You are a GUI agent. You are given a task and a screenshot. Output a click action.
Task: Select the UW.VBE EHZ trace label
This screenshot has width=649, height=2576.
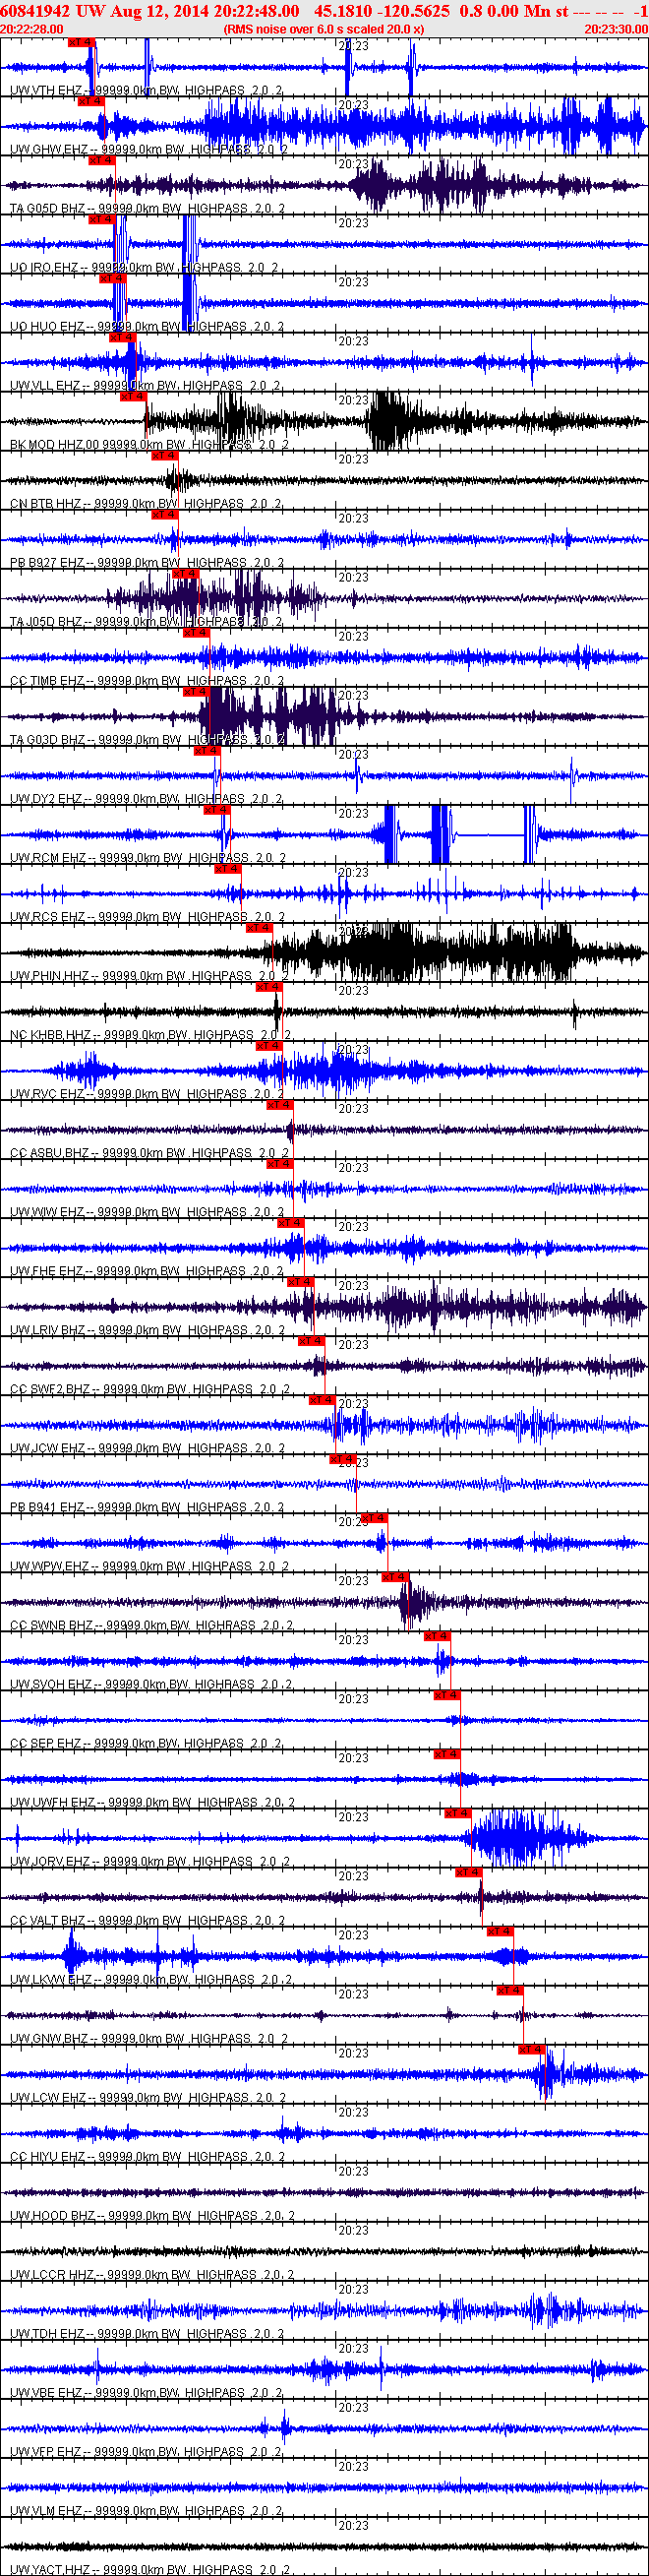(x=146, y=2392)
